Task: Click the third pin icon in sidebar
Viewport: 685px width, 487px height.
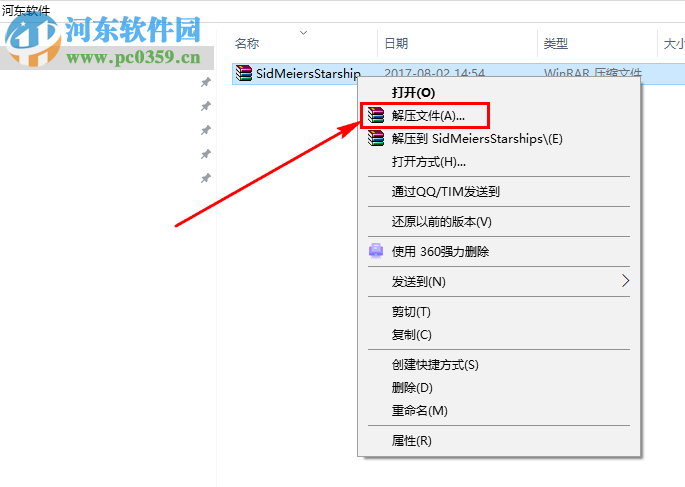Action: click(205, 130)
